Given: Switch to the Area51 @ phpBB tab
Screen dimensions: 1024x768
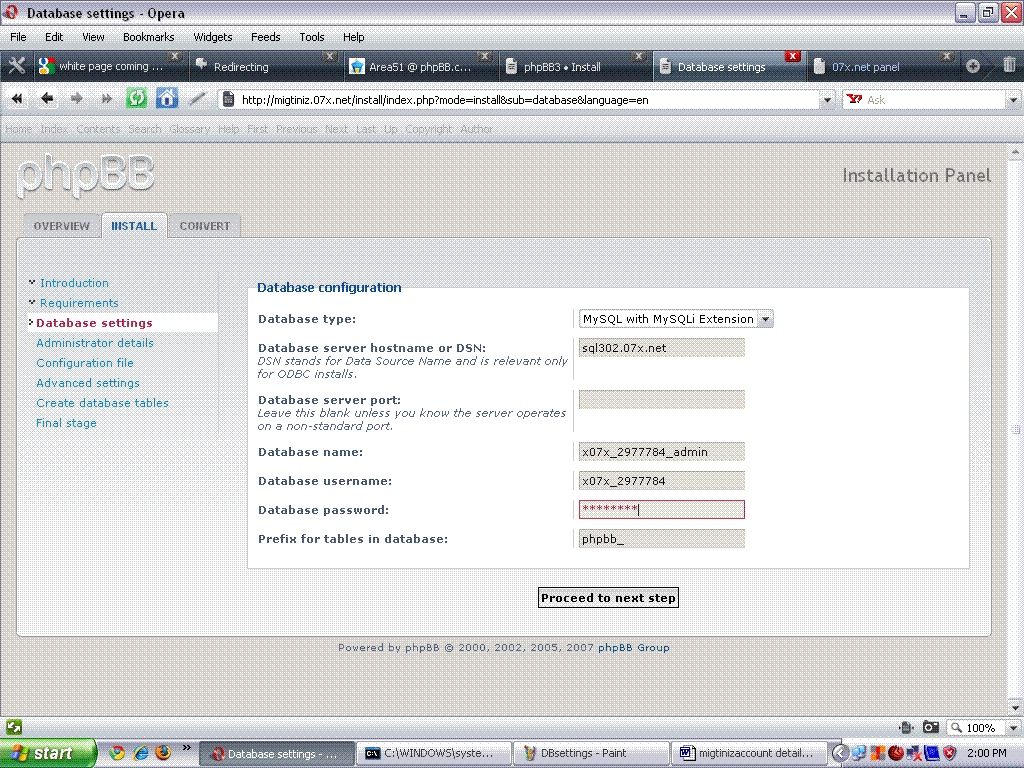Looking at the screenshot, I should pos(419,66).
